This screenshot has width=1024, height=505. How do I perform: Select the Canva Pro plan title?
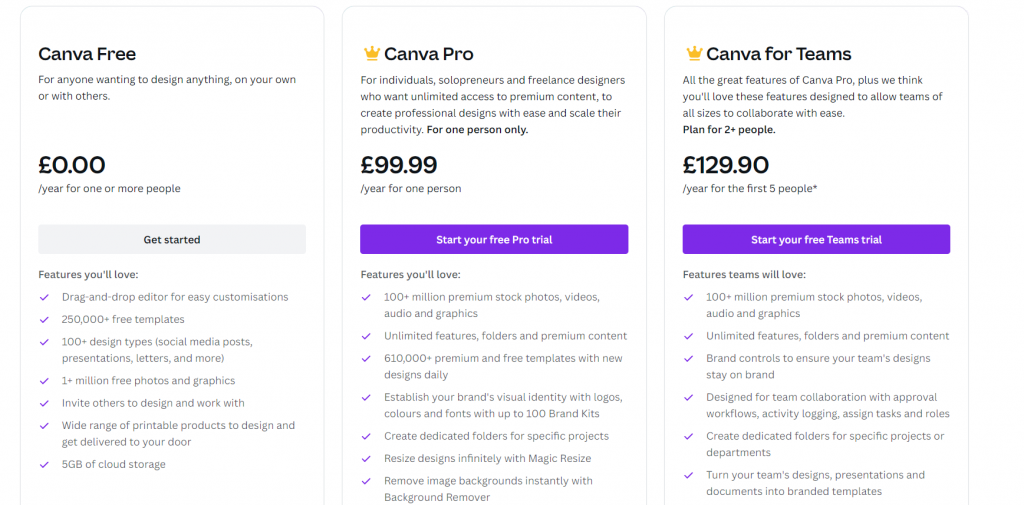(429, 54)
